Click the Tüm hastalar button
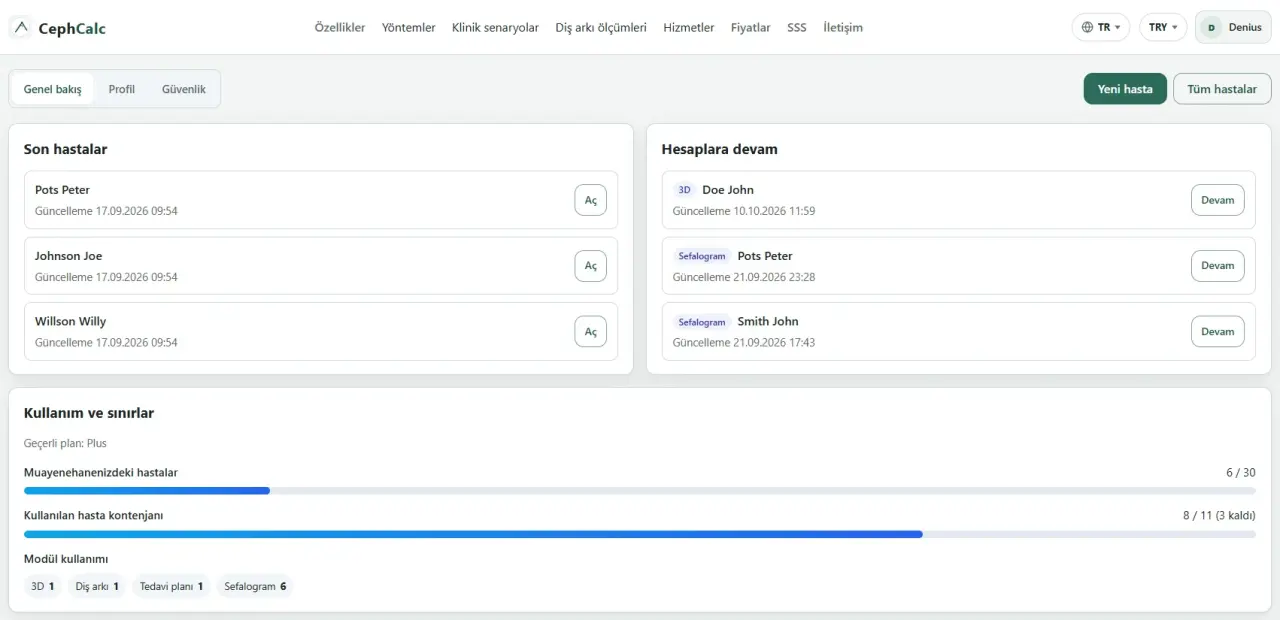Image resolution: width=1280 pixels, height=620 pixels. (1222, 89)
